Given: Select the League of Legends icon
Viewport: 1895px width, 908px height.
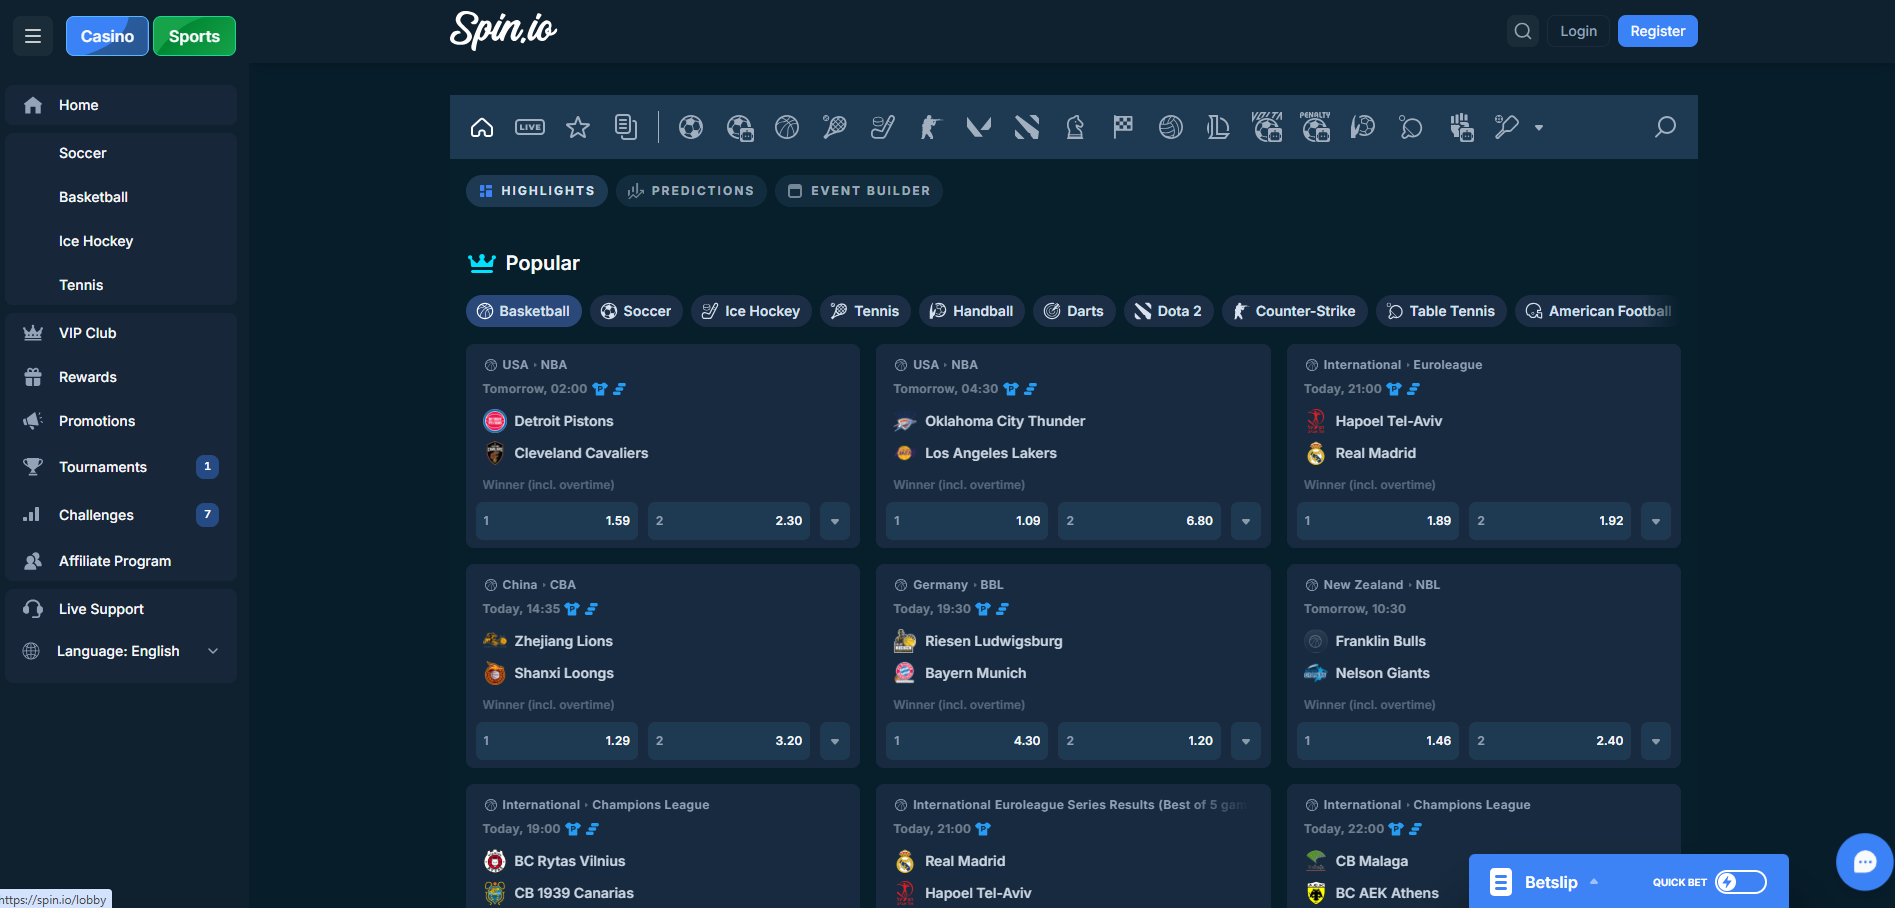Looking at the screenshot, I should (x=1219, y=127).
